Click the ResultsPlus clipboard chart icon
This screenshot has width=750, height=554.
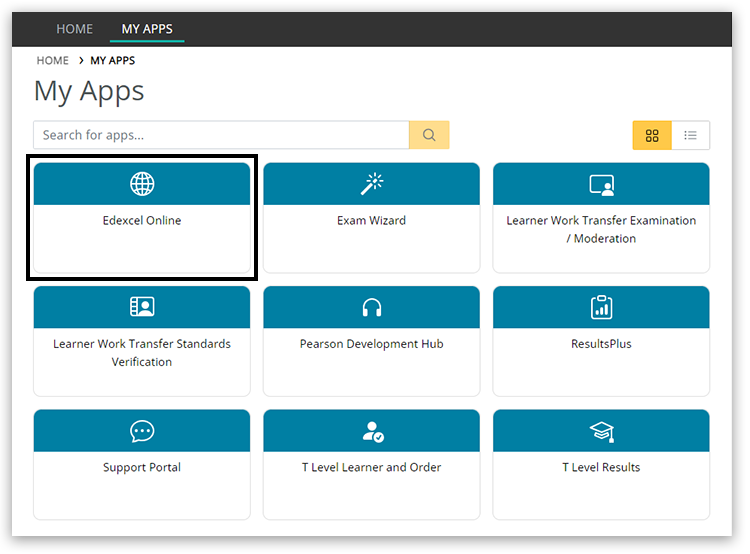pyautogui.click(x=601, y=307)
